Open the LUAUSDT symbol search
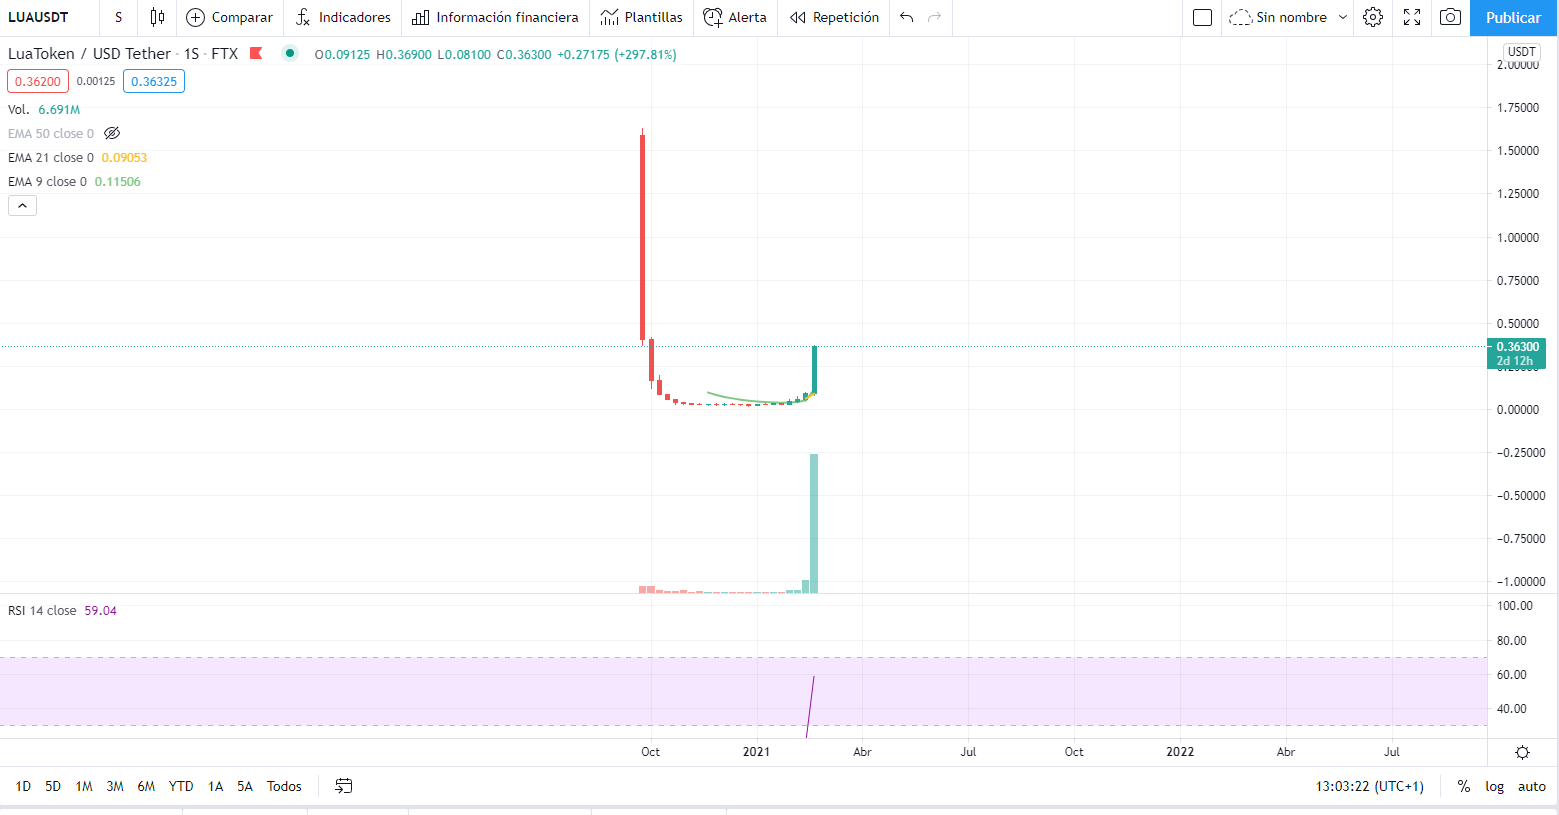This screenshot has height=815, width=1559. pos(38,17)
